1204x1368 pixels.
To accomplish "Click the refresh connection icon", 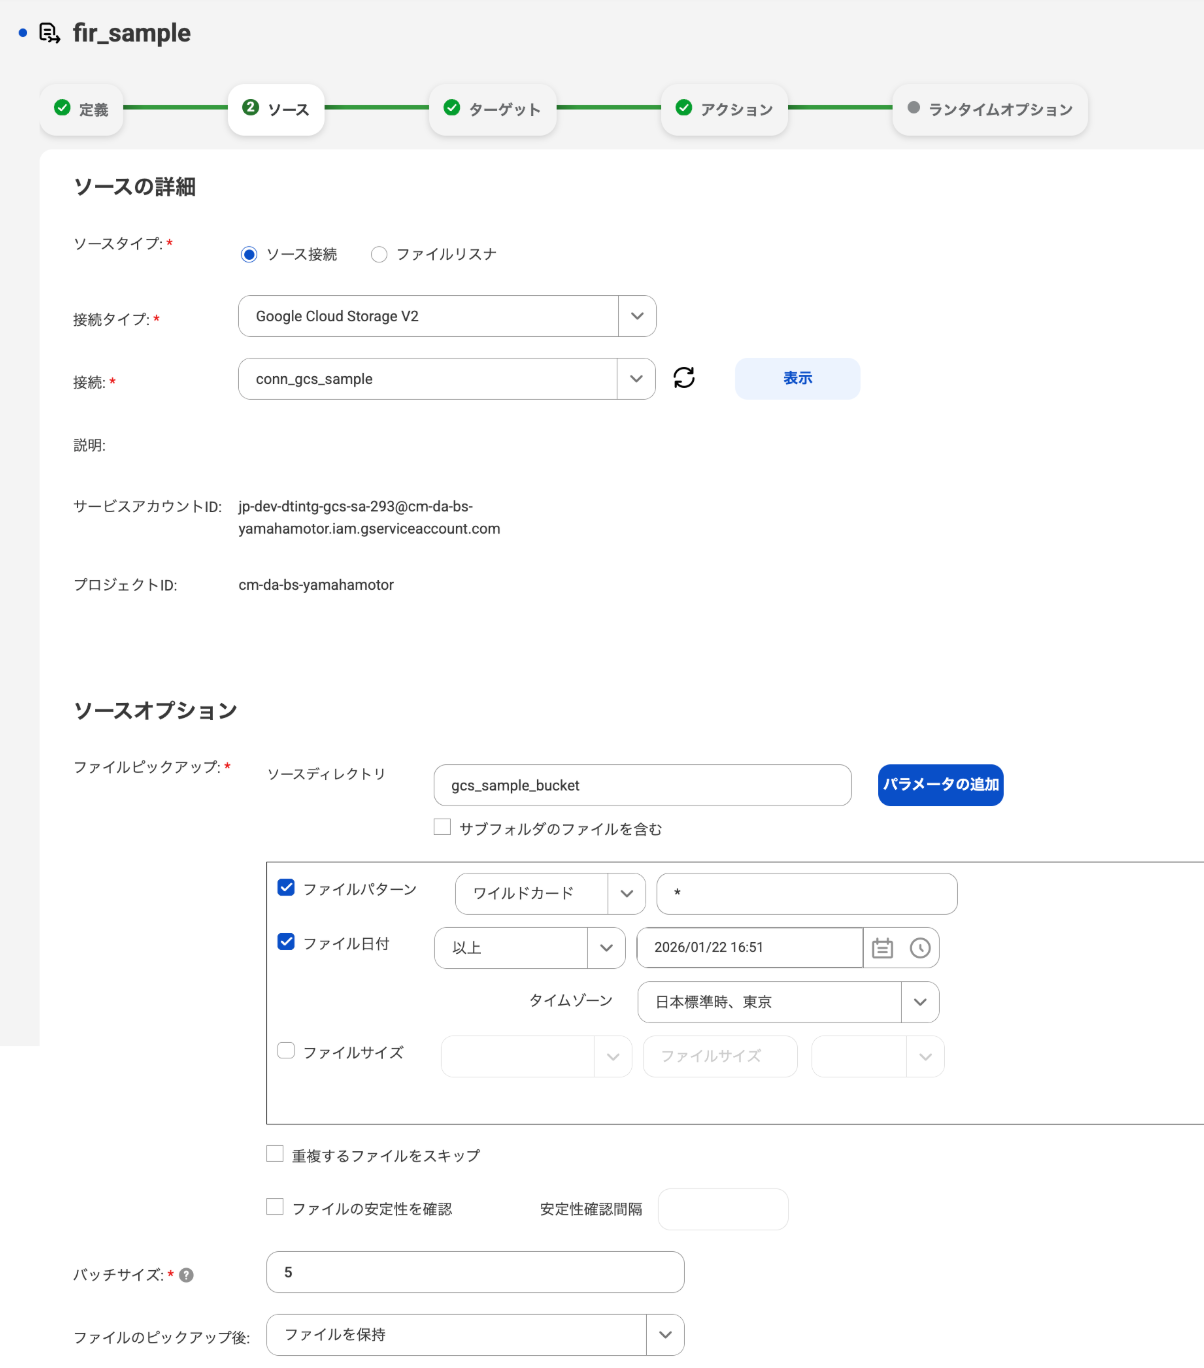I will click(684, 378).
